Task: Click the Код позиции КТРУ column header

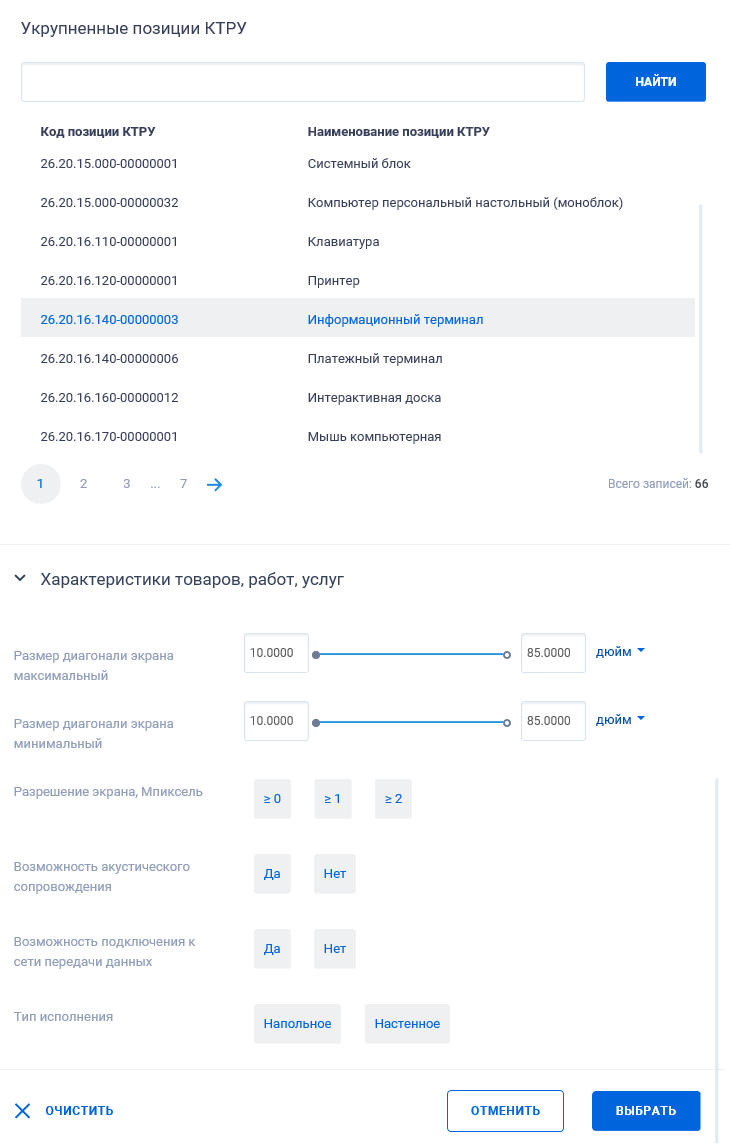Action: click(x=98, y=132)
